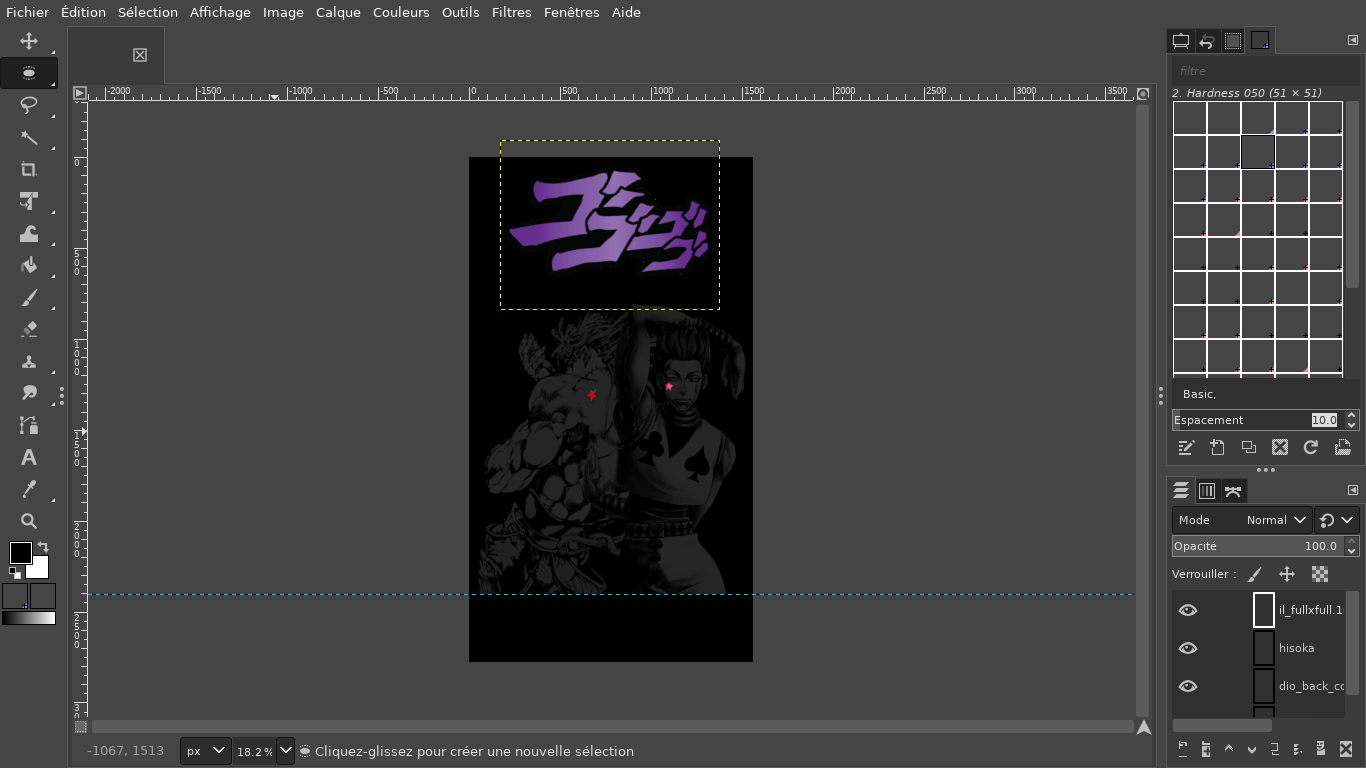This screenshot has height=768, width=1366.
Task: Open layers dock tab configuration menu
Action: 1353,490
